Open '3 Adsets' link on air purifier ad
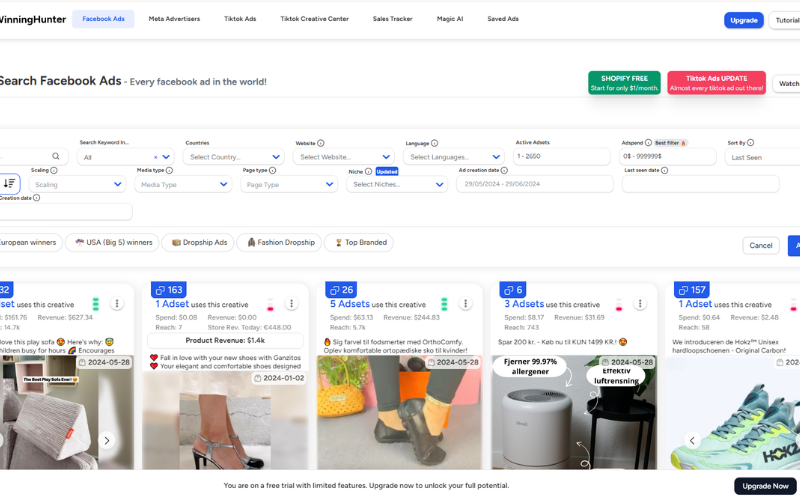This screenshot has height=500, width=800. 524,304
